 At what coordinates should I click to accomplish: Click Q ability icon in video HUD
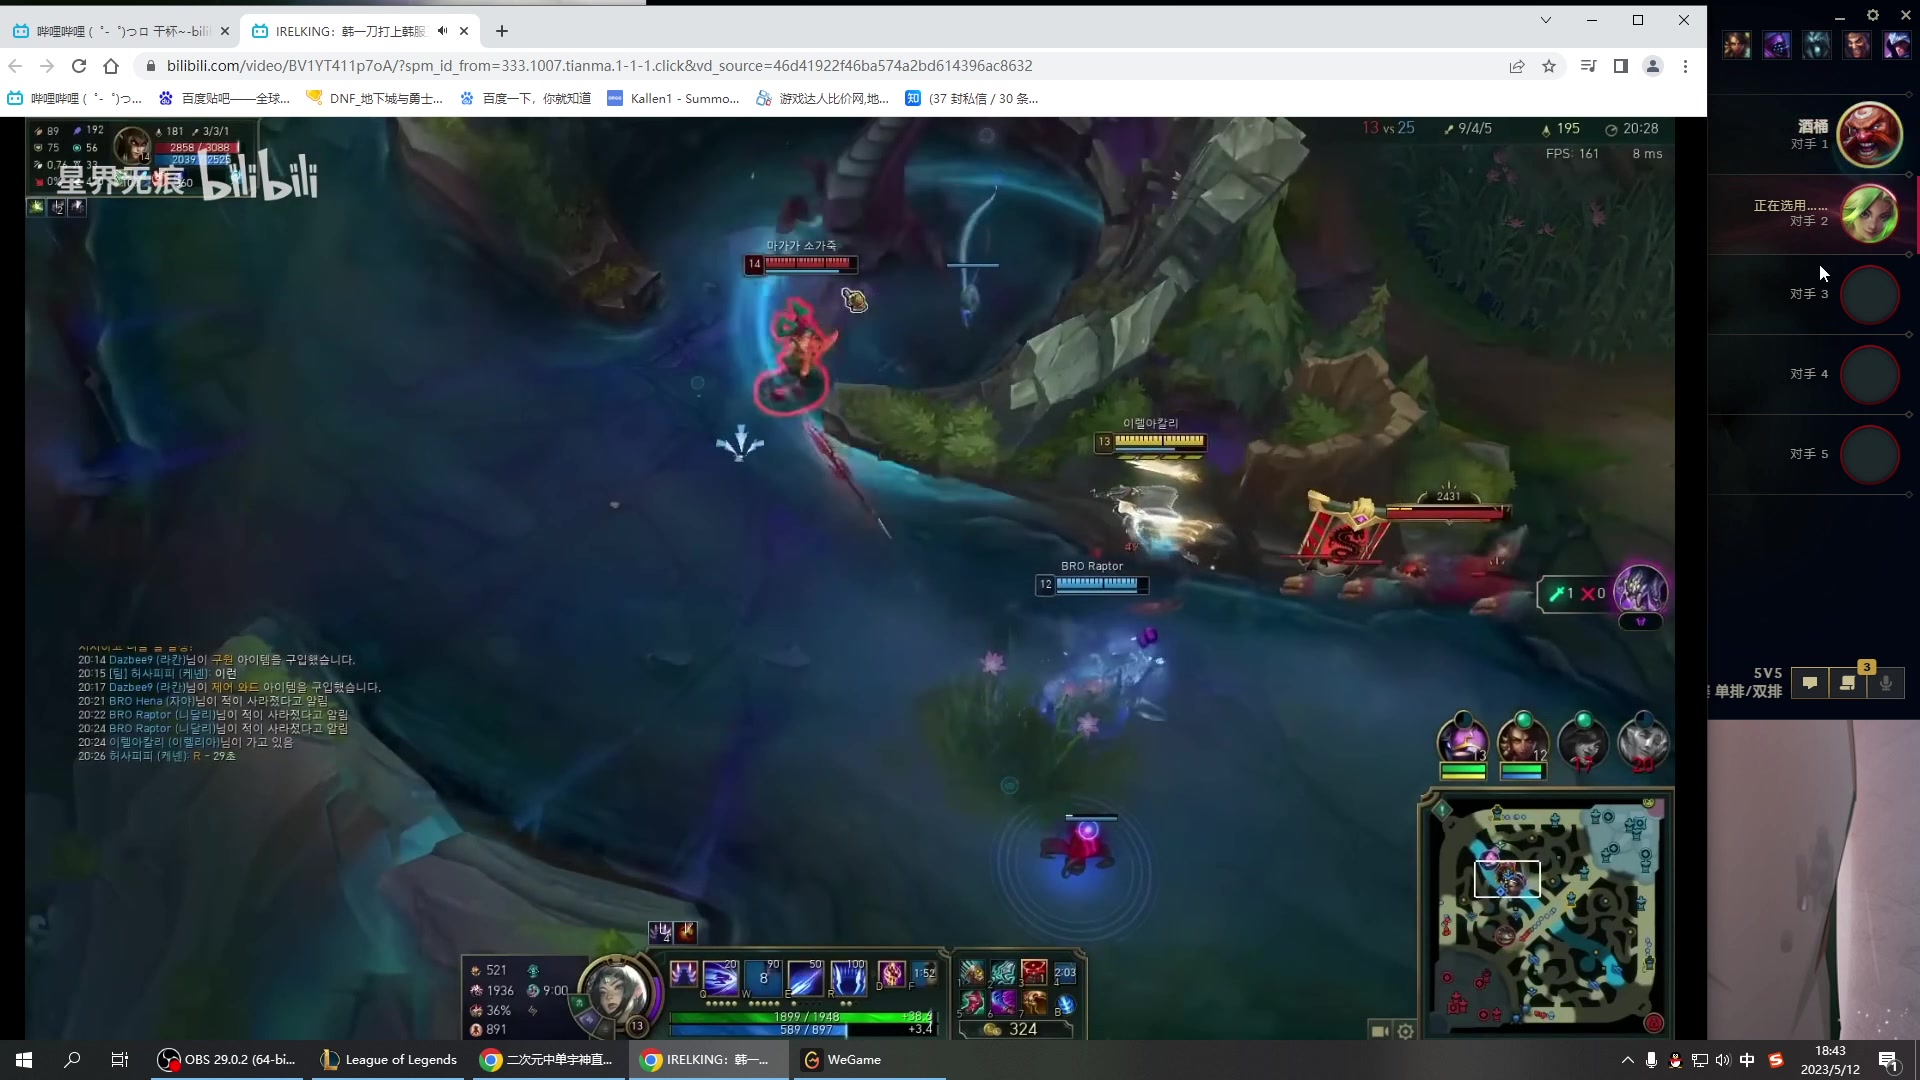[721, 978]
